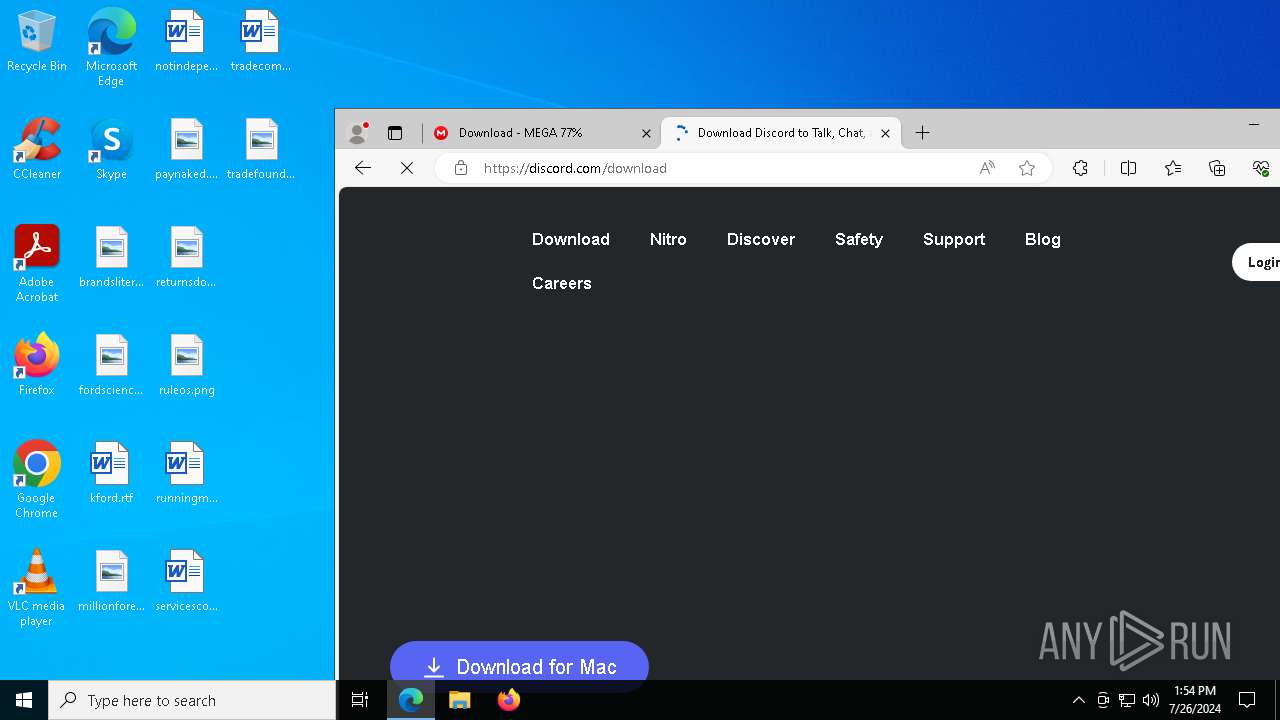Open File Explorer from the taskbar

tap(459, 700)
